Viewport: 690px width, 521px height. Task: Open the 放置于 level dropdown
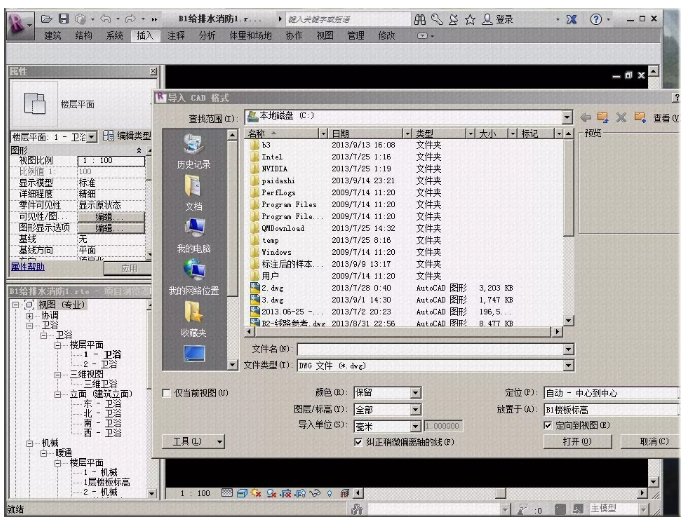point(612,410)
